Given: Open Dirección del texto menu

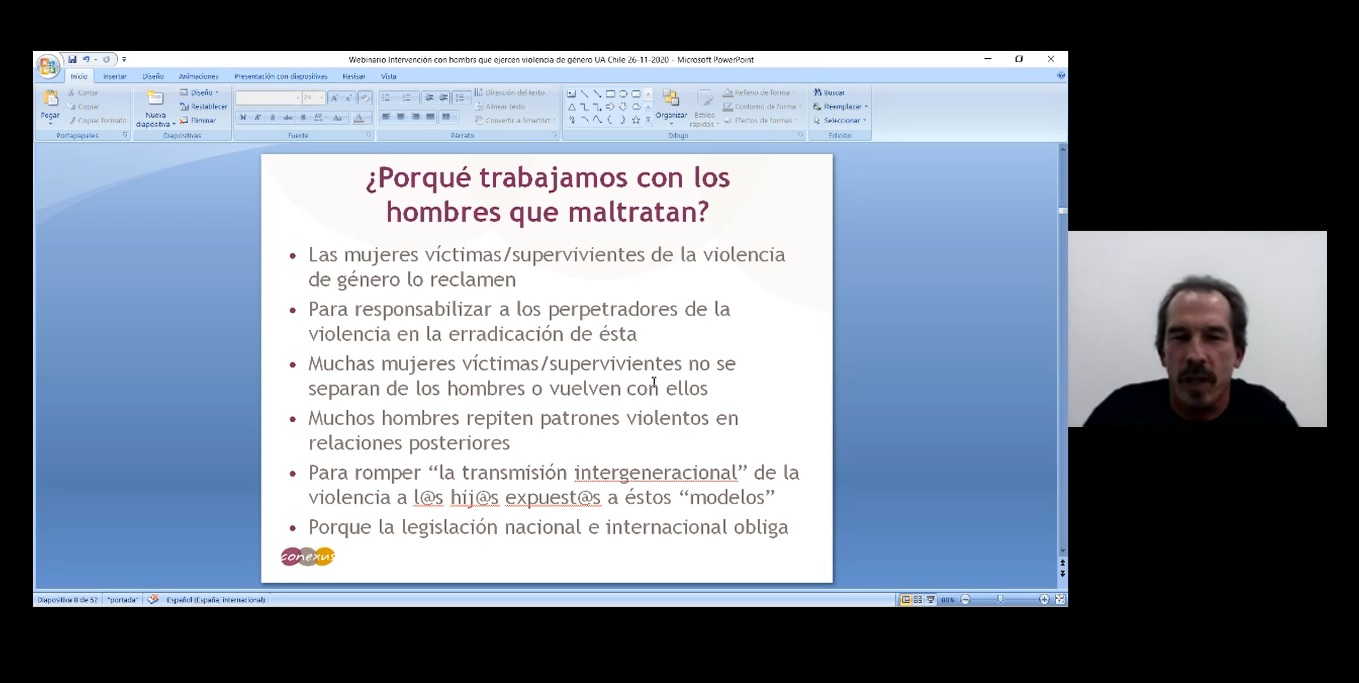Looking at the screenshot, I should (x=513, y=92).
